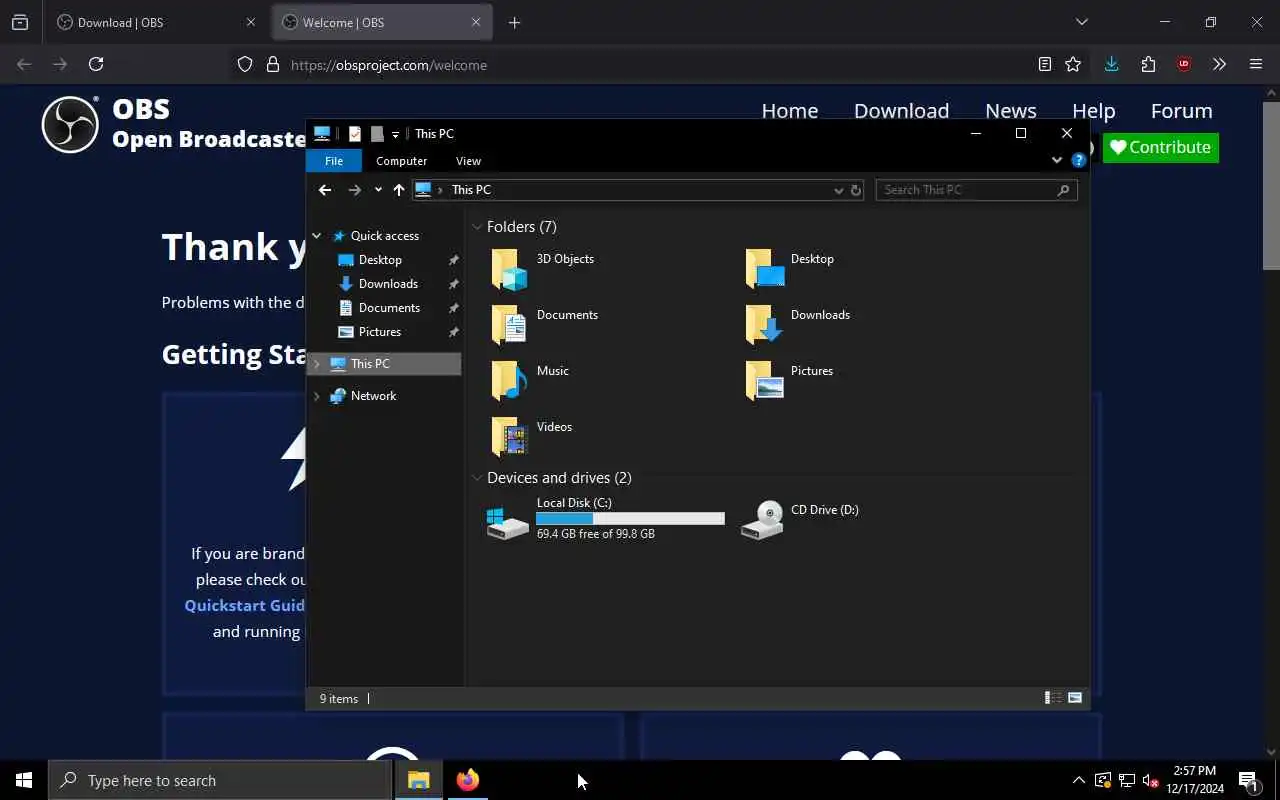Open Firefox extensions puzzle icon

click(x=1148, y=64)
